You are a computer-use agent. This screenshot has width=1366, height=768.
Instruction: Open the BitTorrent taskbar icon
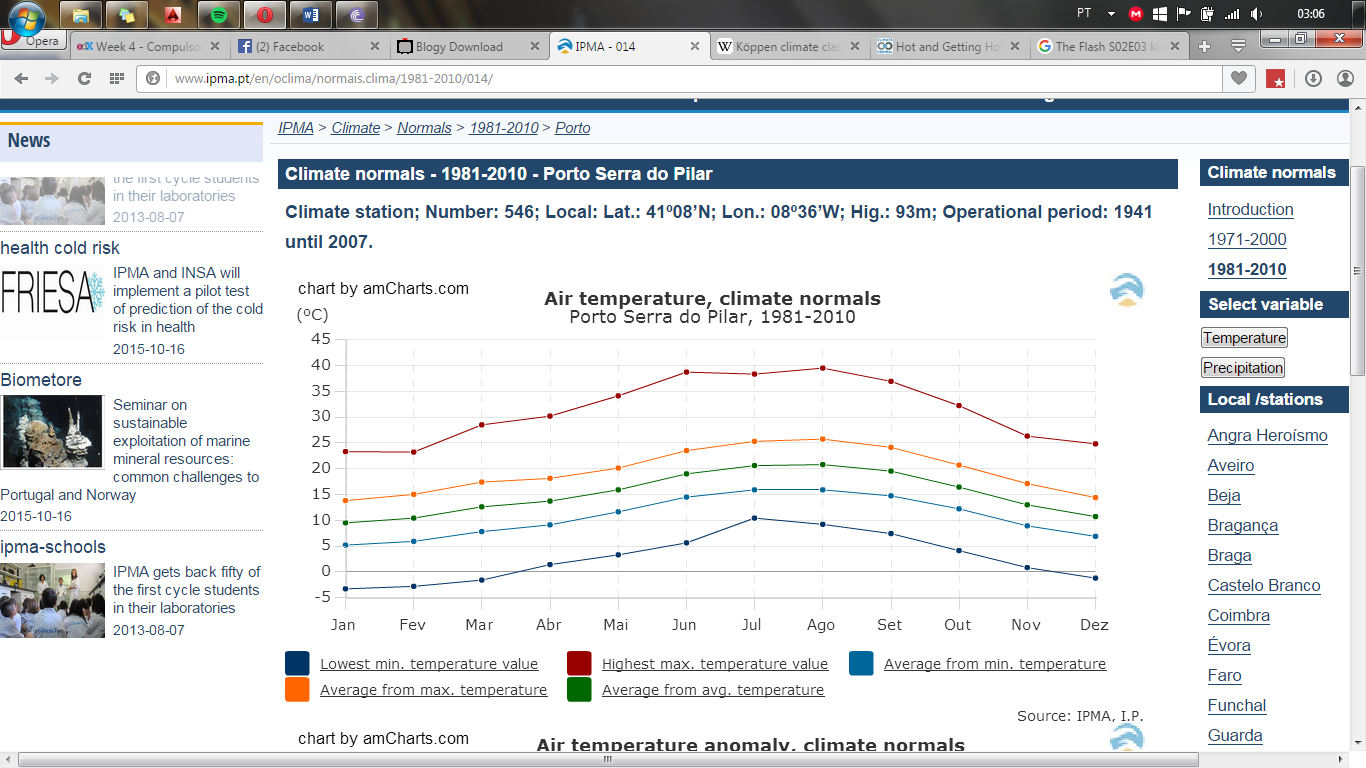click(357, 15)
